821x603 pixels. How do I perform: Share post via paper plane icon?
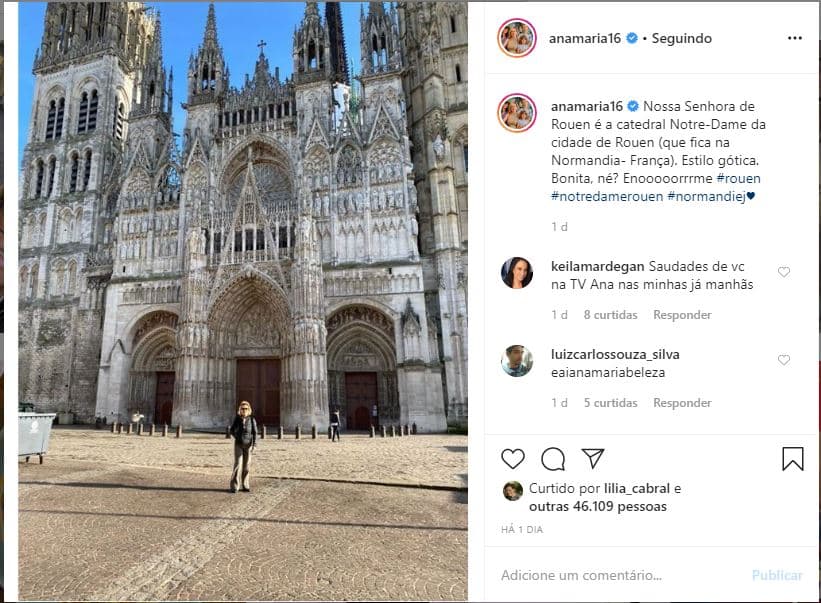593,458
